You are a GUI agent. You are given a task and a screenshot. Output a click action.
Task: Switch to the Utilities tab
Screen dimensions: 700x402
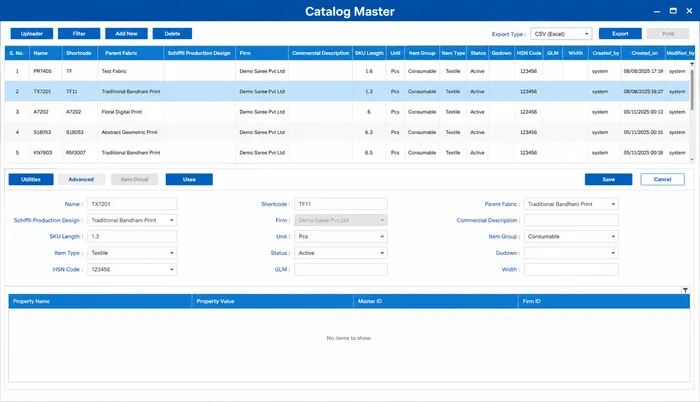31,179
